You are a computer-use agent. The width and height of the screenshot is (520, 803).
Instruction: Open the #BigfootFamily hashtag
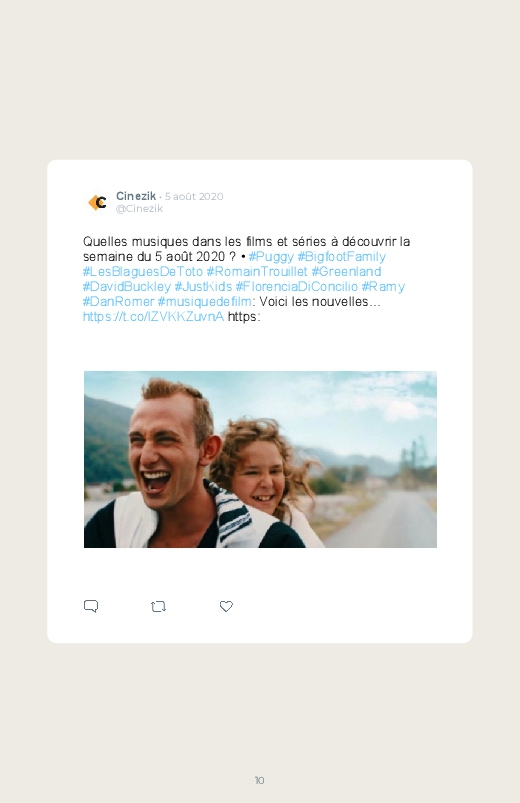342,257
